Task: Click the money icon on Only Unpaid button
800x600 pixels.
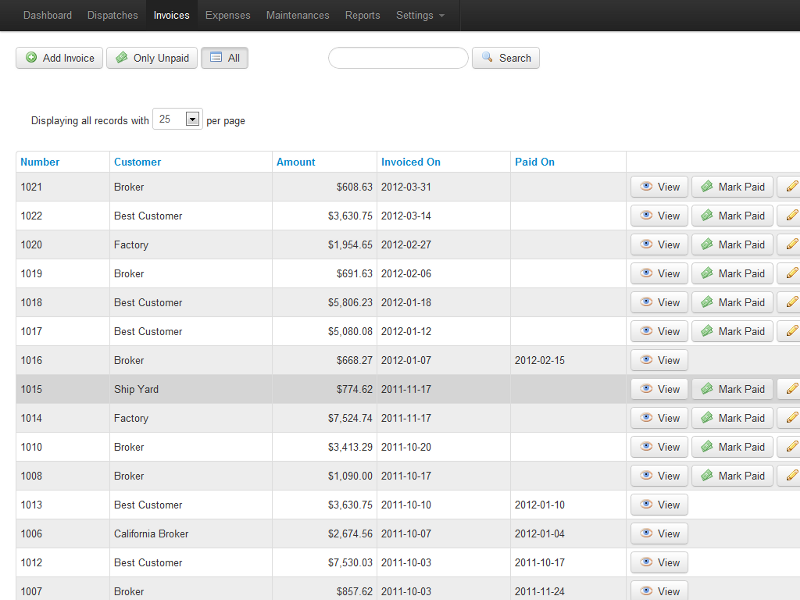Action: (120, 58)
